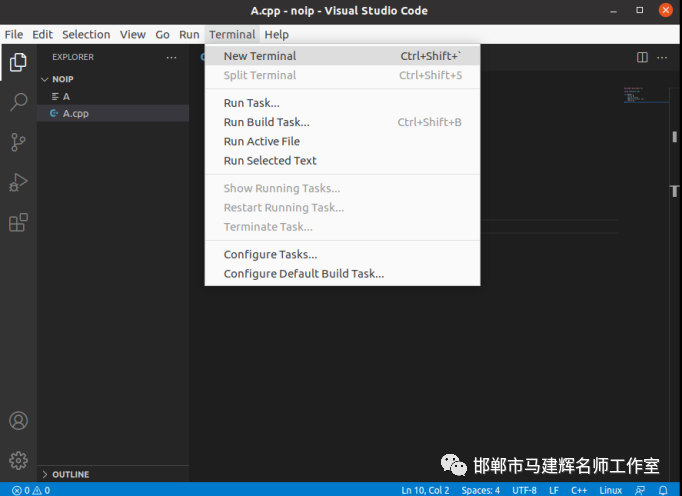682x496 pixels.
Task: Open the Selection menu
Action: [x=86, y=34]
